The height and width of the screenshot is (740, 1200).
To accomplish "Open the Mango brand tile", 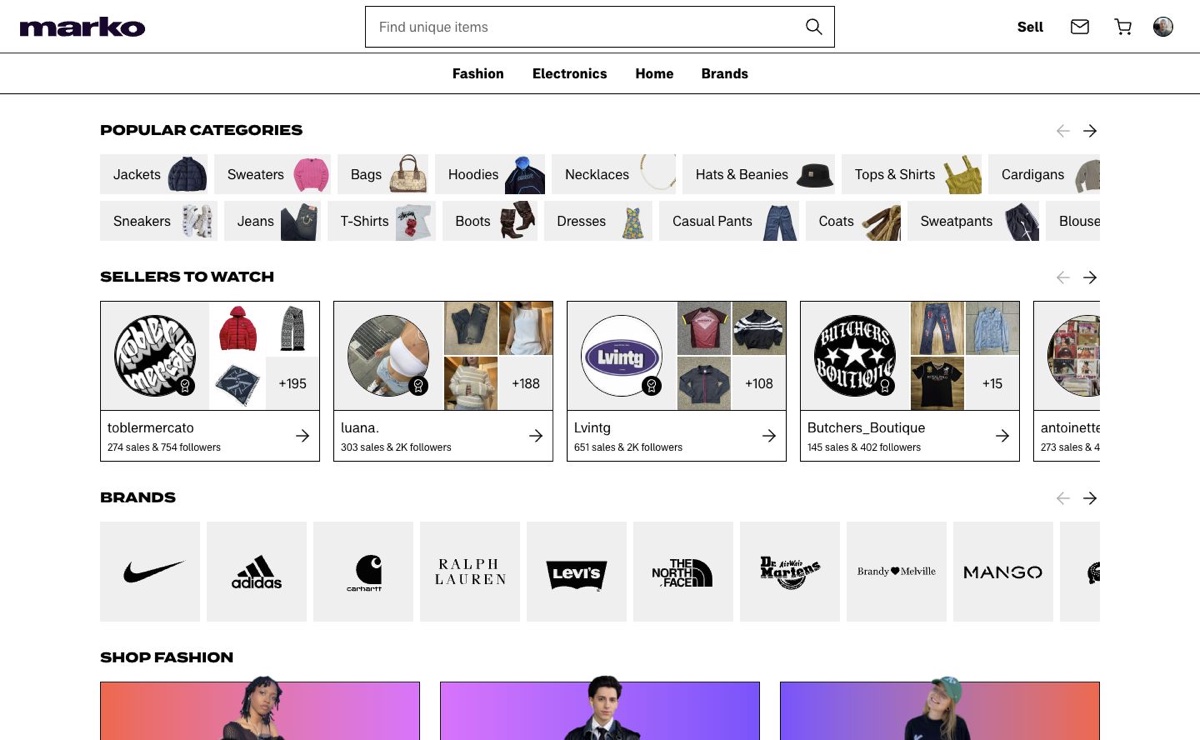I will click(1003, 572).
